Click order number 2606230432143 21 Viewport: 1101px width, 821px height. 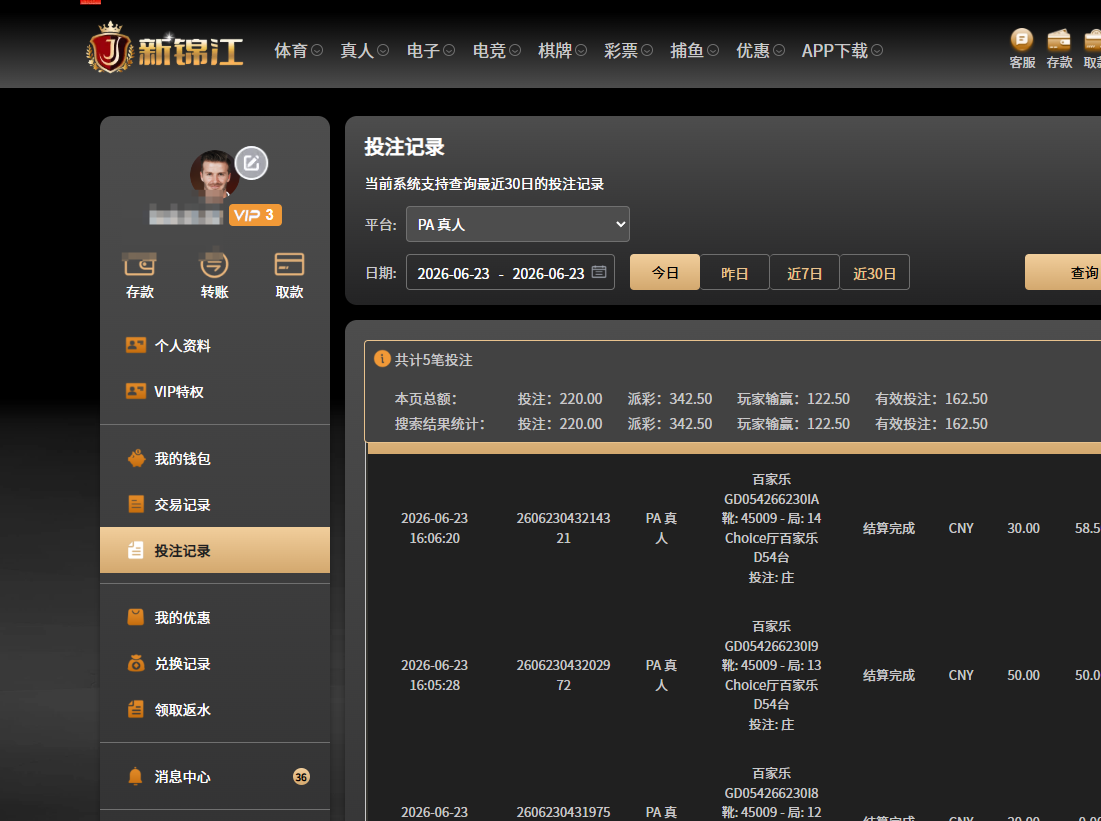coord(563,527)
